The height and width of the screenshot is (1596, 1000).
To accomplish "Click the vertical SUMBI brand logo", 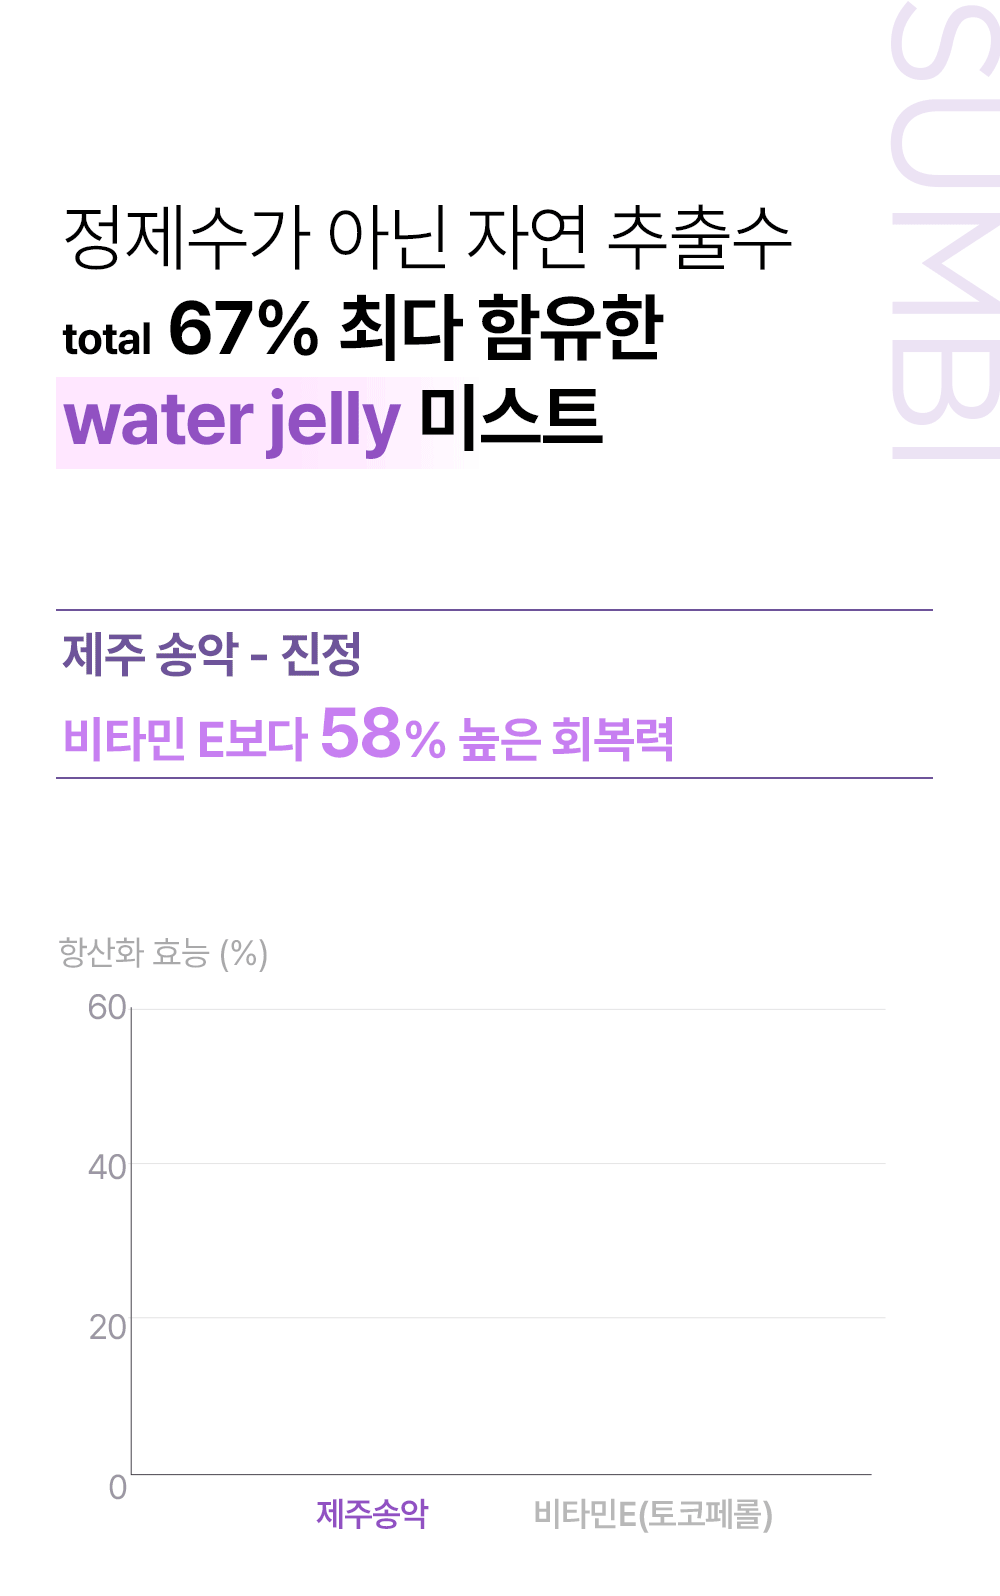I will (944, 230).
